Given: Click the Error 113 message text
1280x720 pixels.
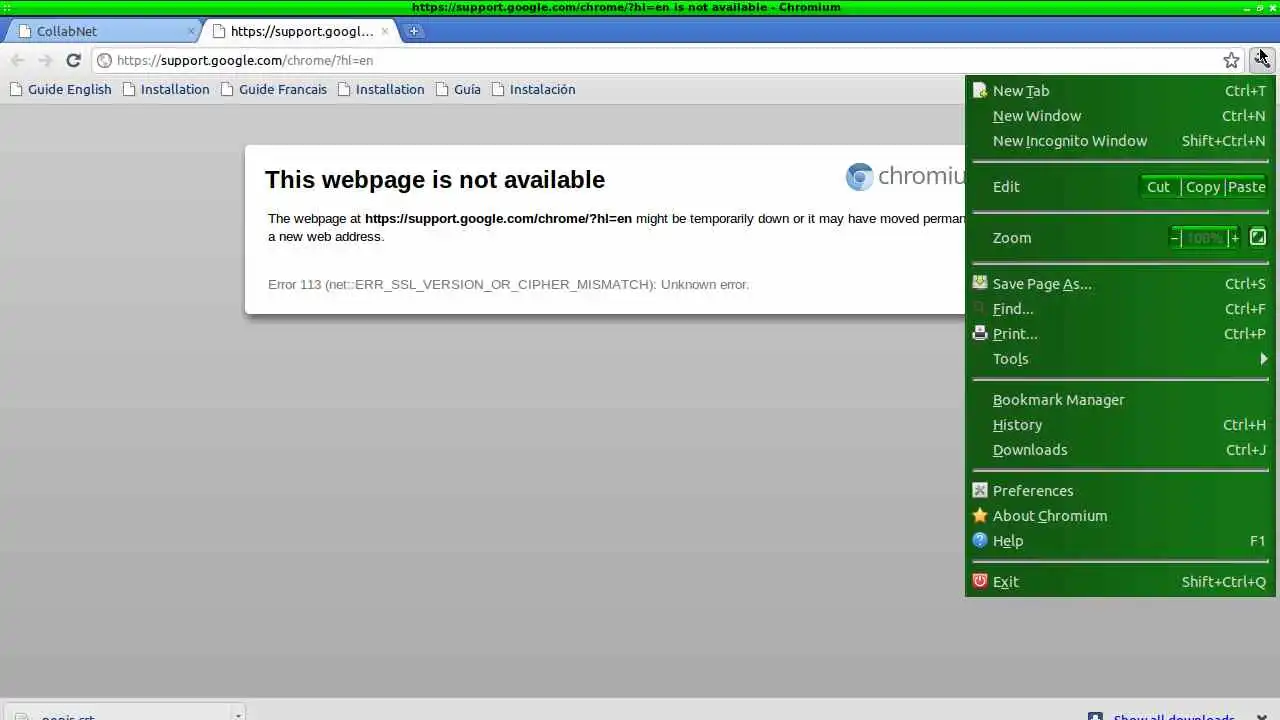Looking at the screenshot, I should pos(508,285).
